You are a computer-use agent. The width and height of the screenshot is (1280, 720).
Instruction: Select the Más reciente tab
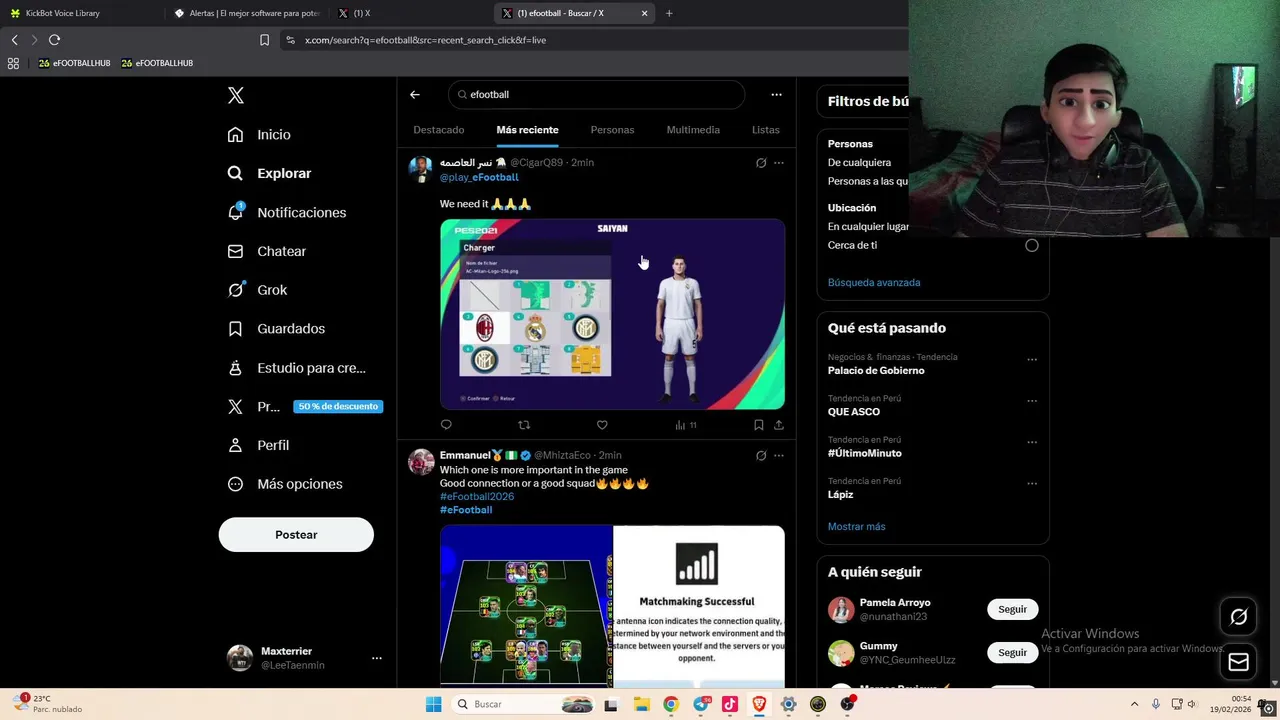tap(527, 130)
